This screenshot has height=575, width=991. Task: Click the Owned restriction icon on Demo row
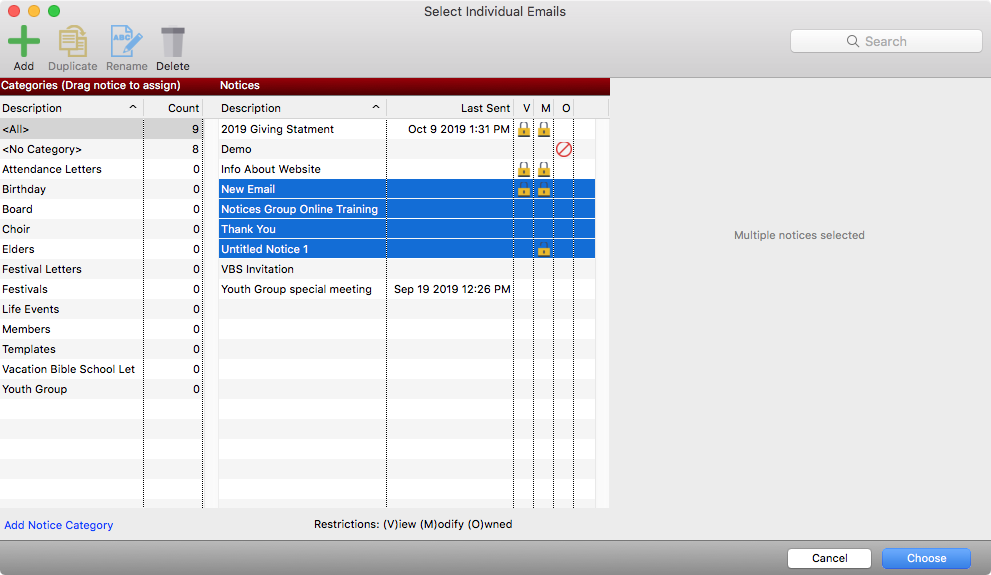click(x=564, y=149)
